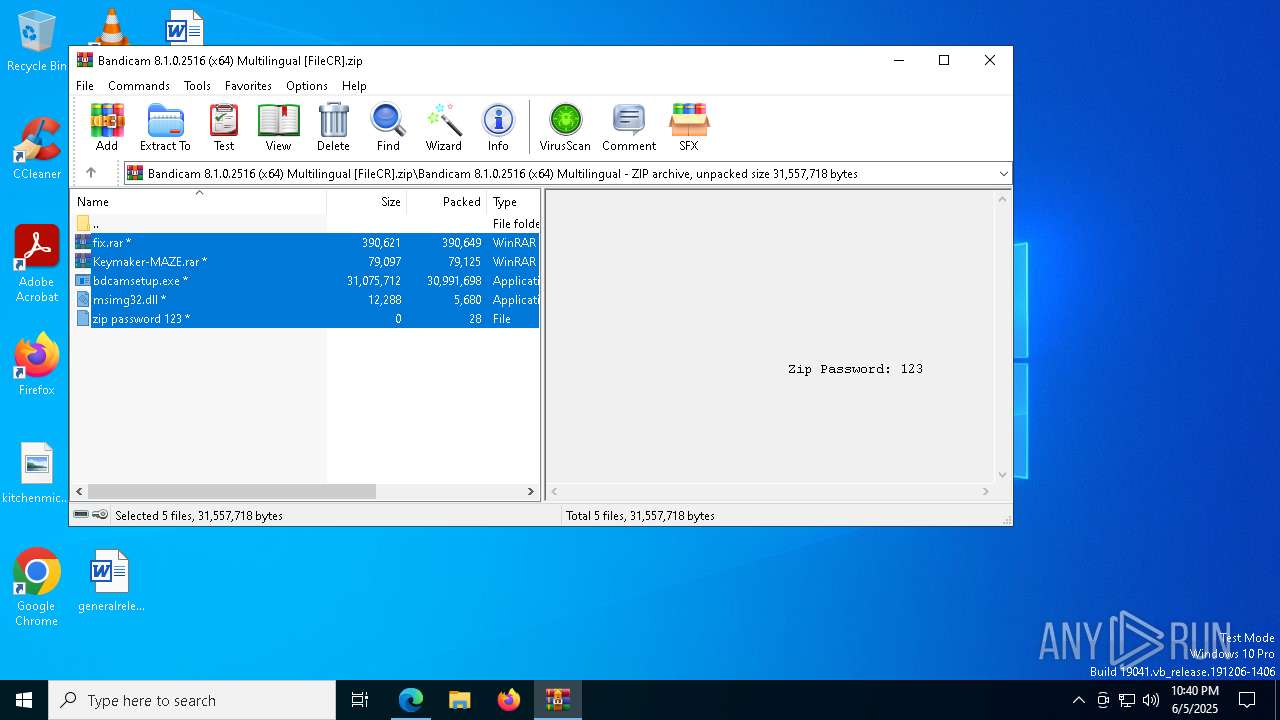Launch Firefox desktop shortcut

pos(37,364)
